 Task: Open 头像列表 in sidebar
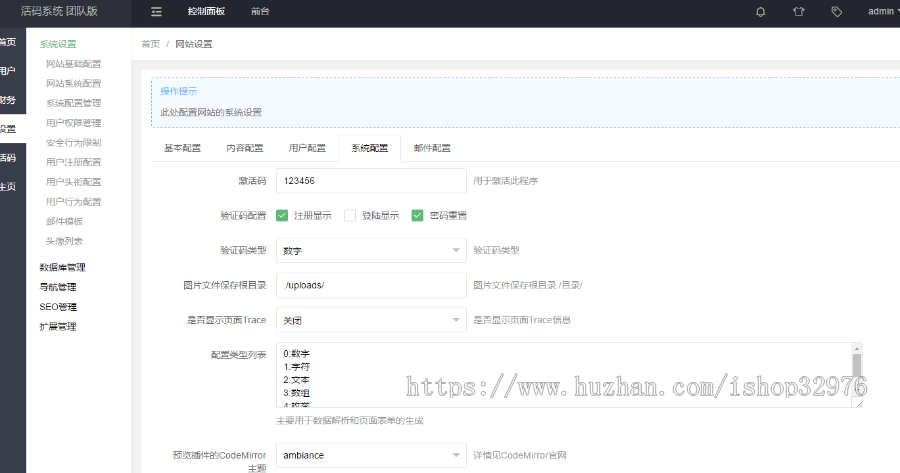pyautogui.click(x=64, y=241)
